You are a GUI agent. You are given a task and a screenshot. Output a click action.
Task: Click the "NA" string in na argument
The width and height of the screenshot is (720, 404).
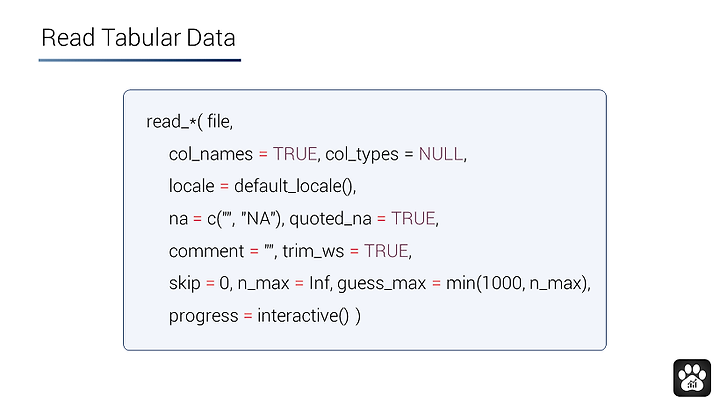click(260, 219)
